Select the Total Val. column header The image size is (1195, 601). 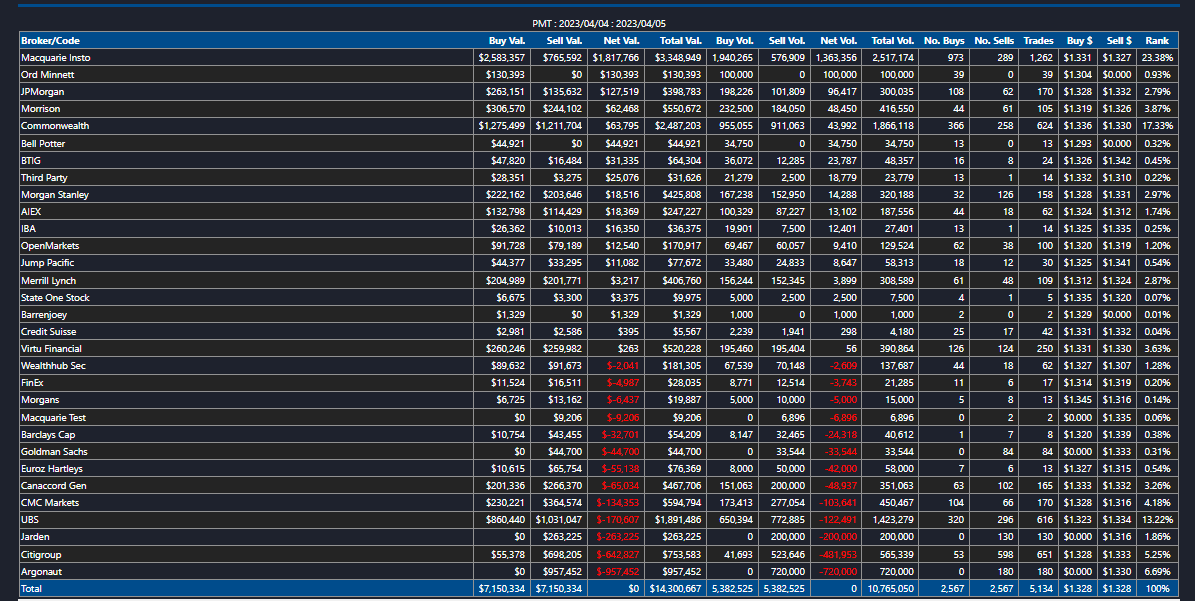pyautogui.click(x=681, y=40)
